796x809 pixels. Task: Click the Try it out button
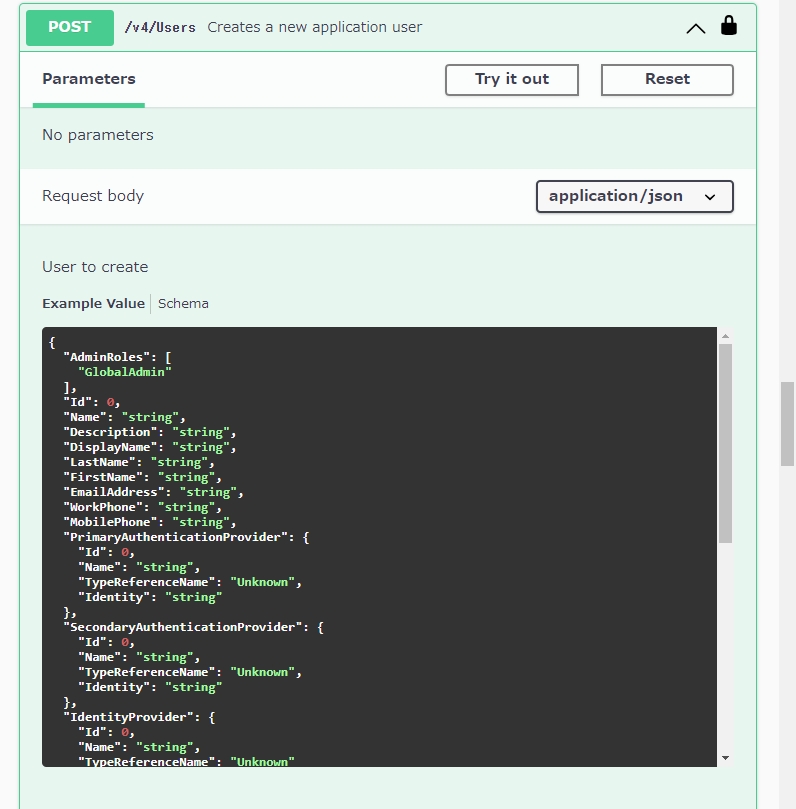[512, 79]
